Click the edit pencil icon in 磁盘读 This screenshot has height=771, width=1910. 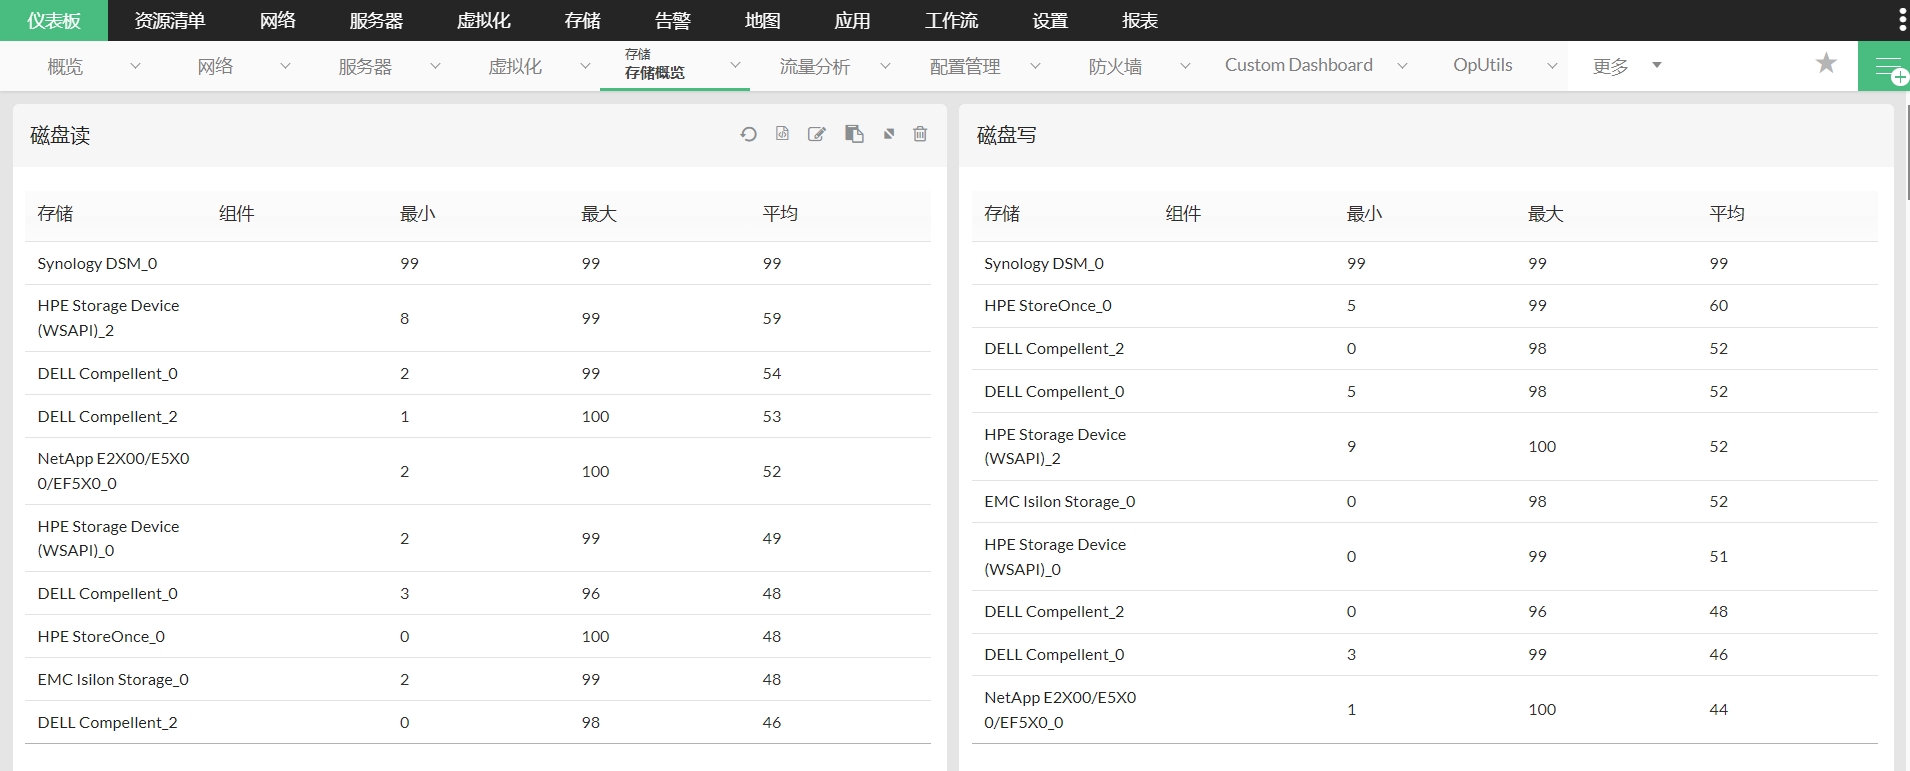(817, 134)
